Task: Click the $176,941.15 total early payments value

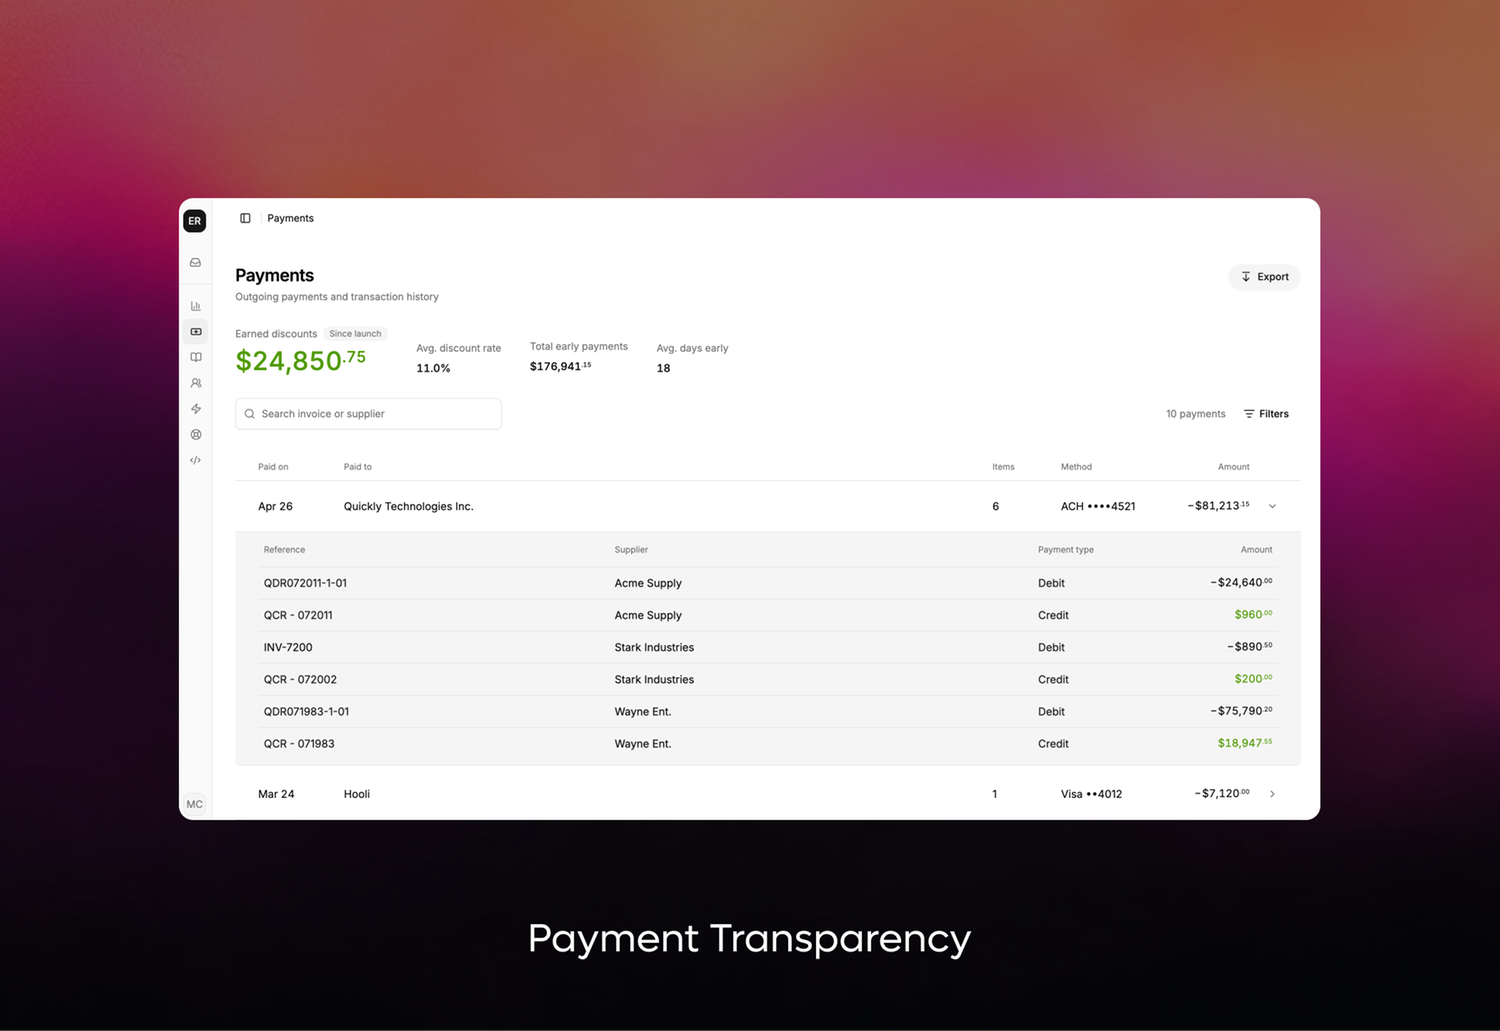Action: 560,367
